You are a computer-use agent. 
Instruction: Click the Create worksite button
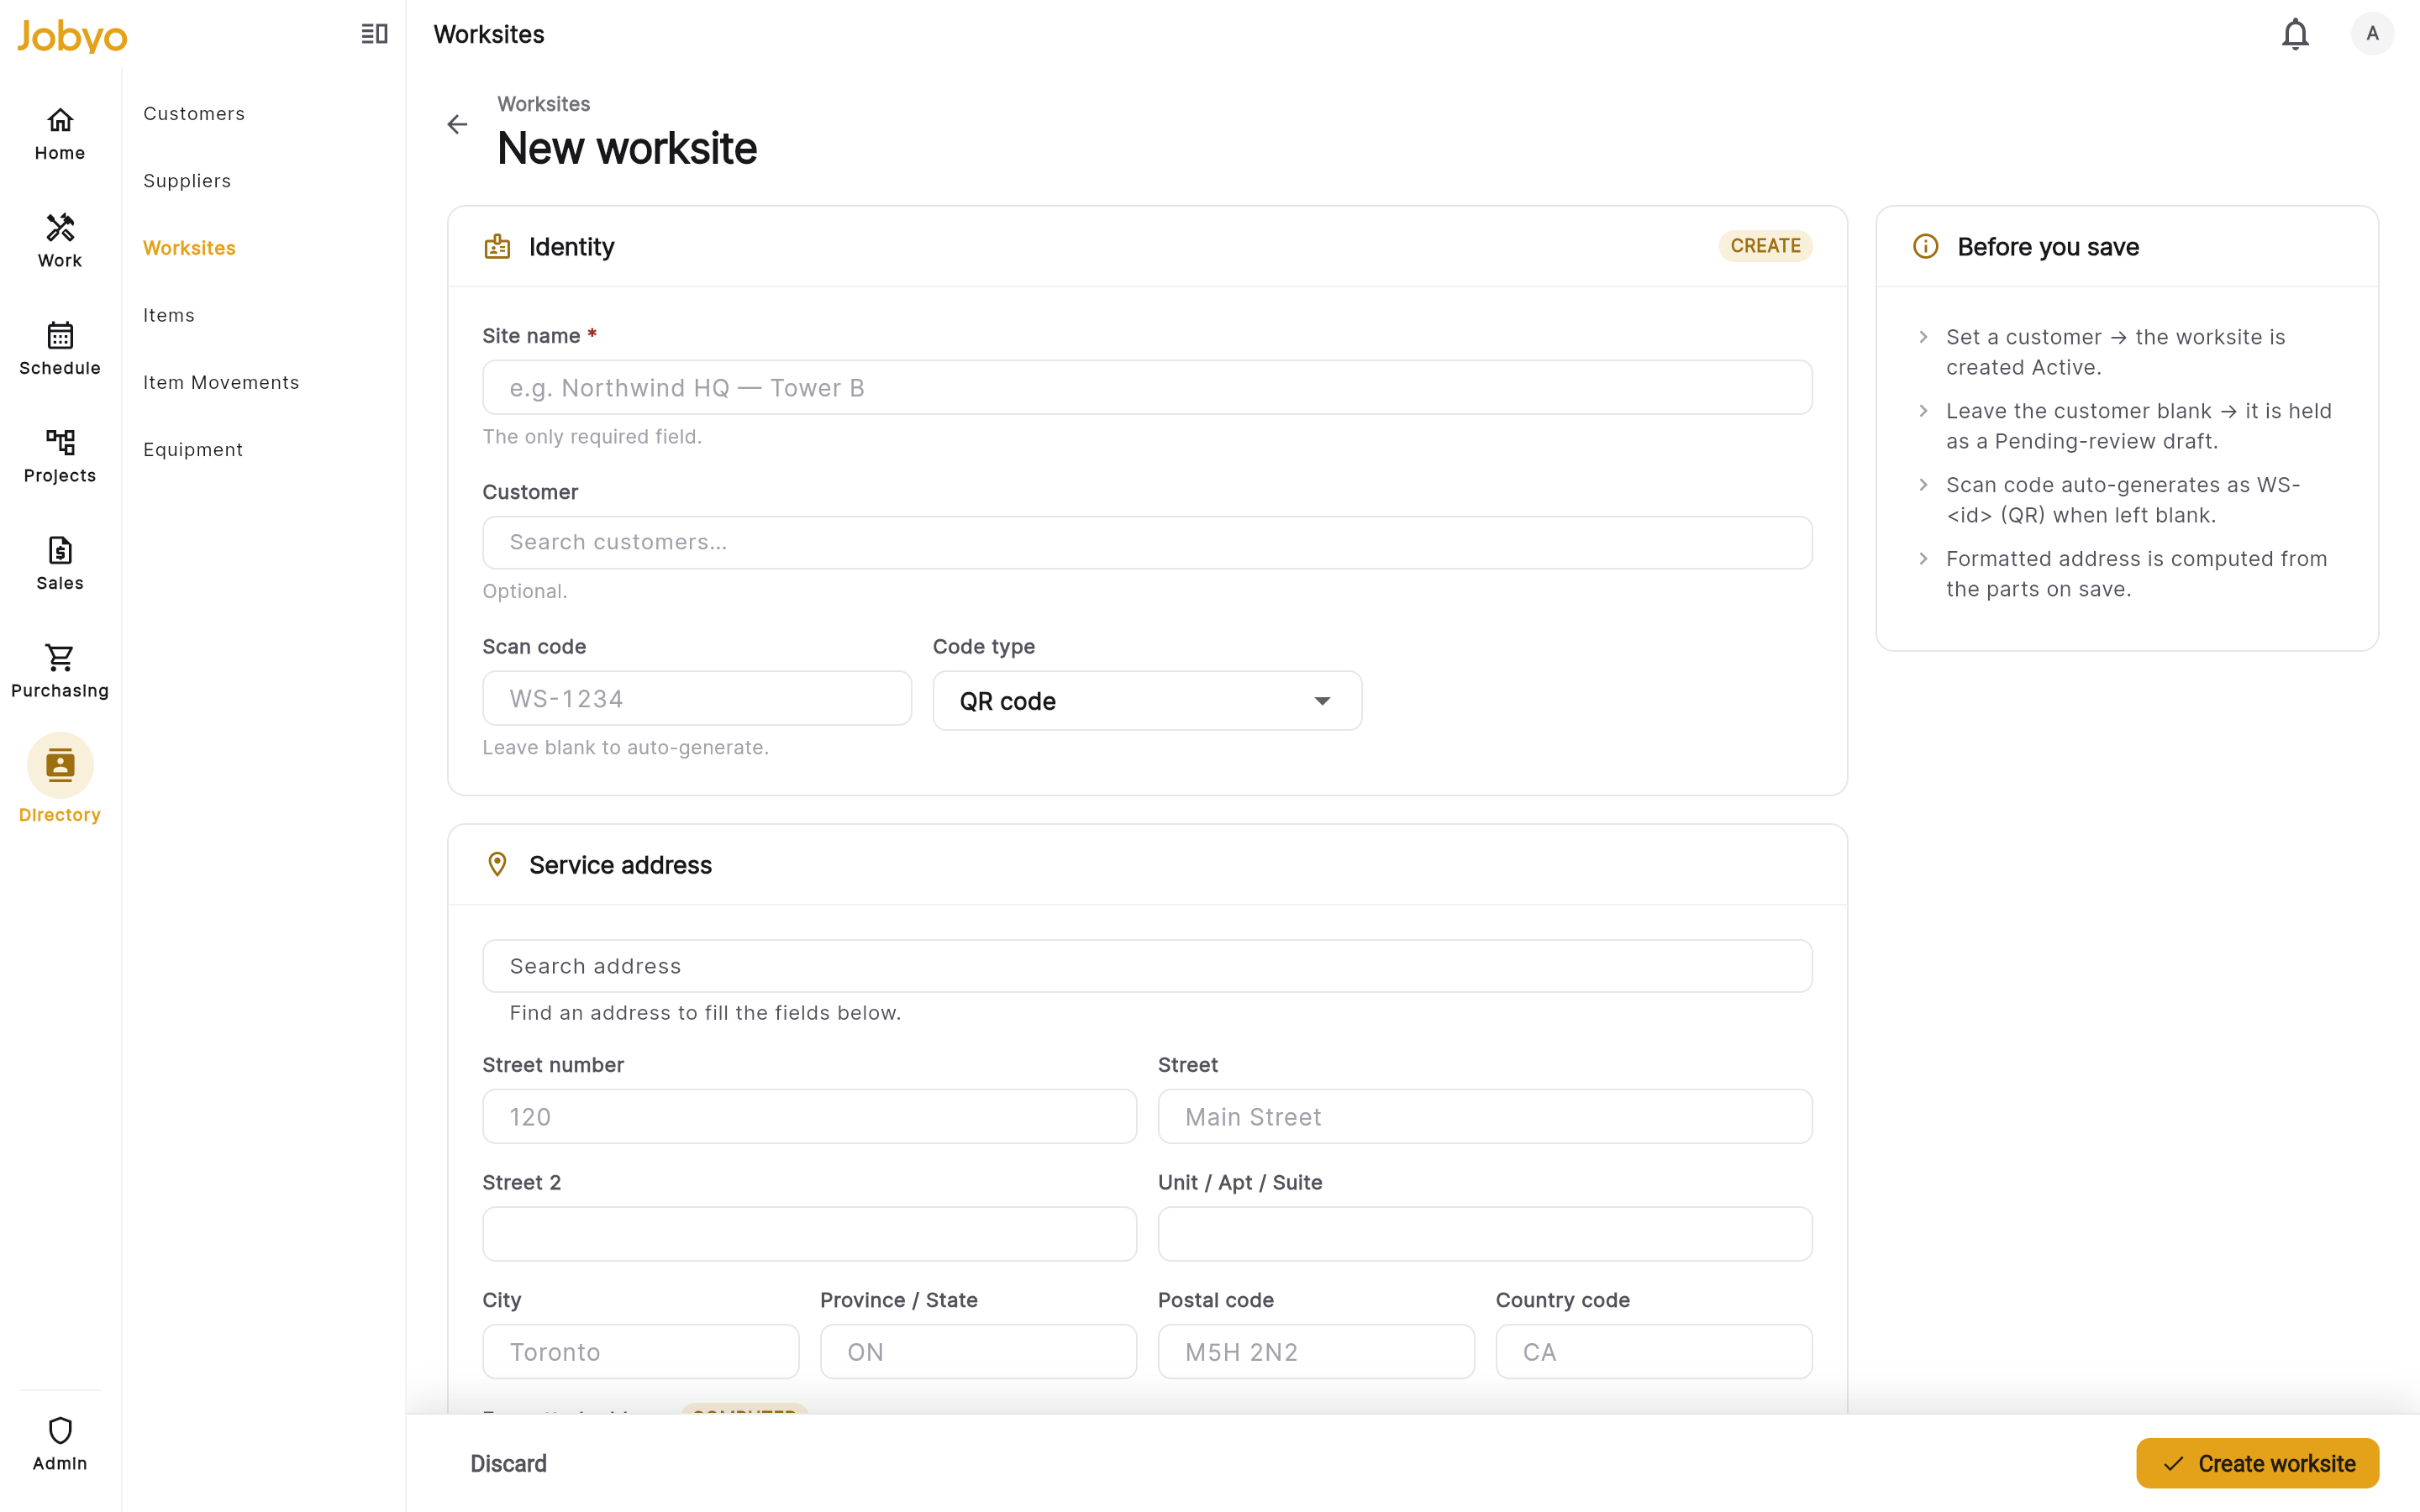click(2257, 1463)
